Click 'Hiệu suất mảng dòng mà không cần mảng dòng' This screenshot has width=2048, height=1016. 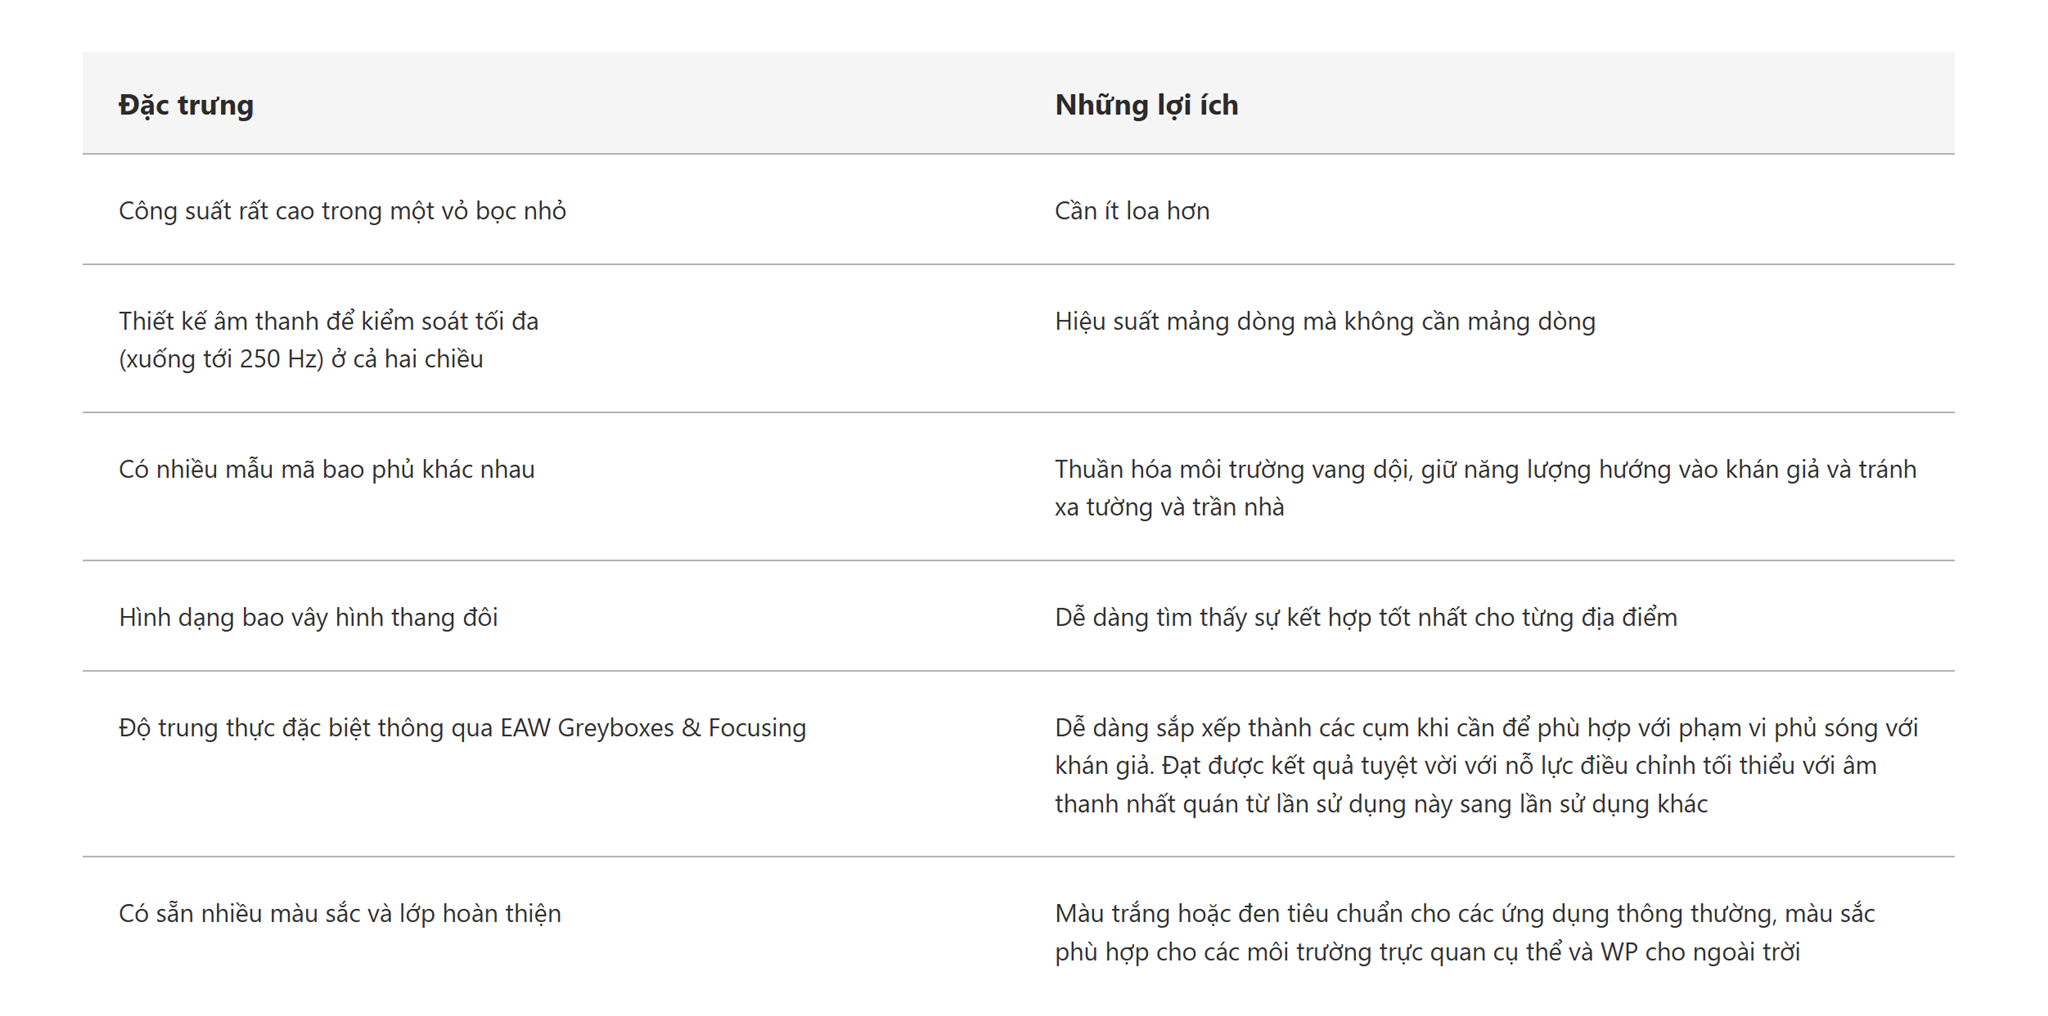click(x=1324, y=321)
